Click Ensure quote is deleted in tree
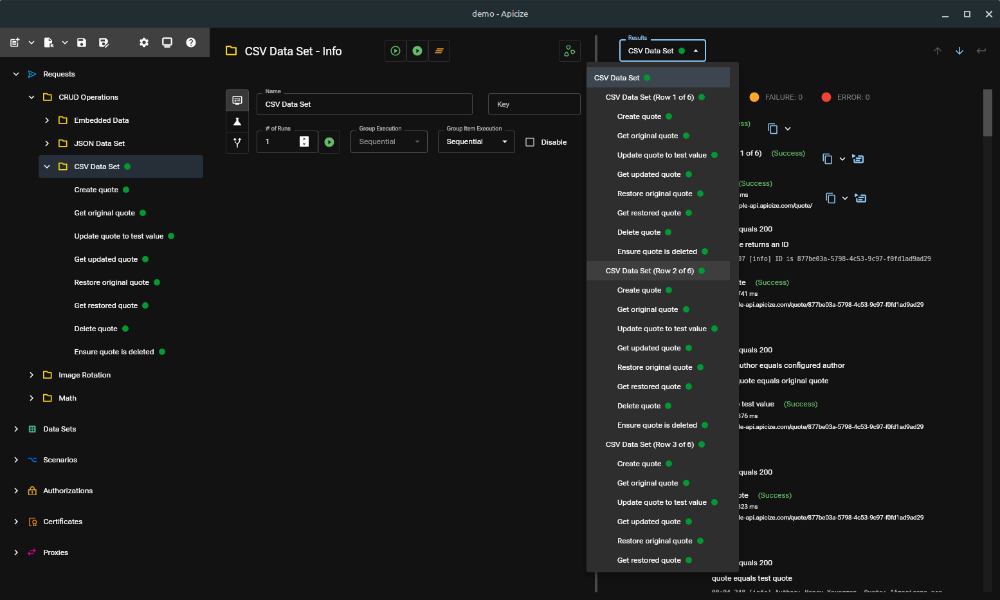Viewport: 1000px width, 600px height. coord(114,352)
